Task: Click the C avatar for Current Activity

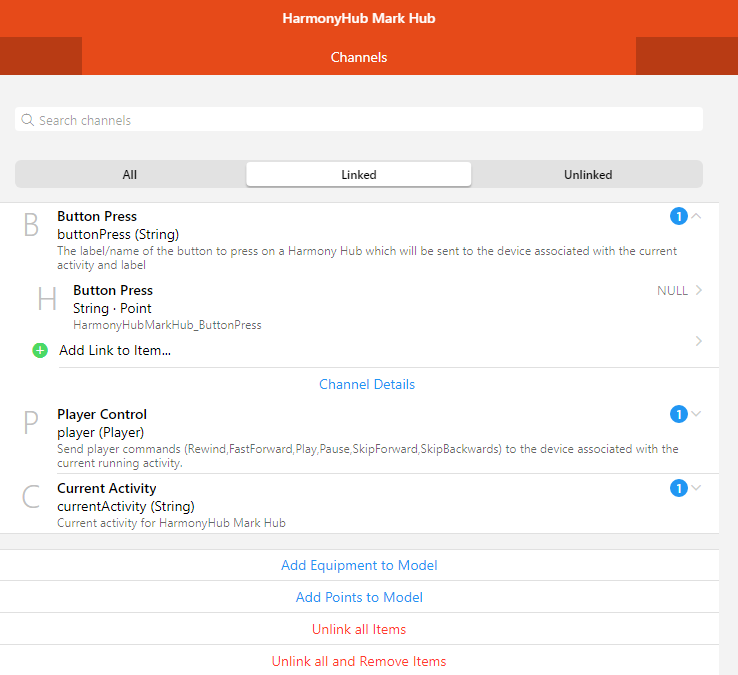Action: click(31, 497)
